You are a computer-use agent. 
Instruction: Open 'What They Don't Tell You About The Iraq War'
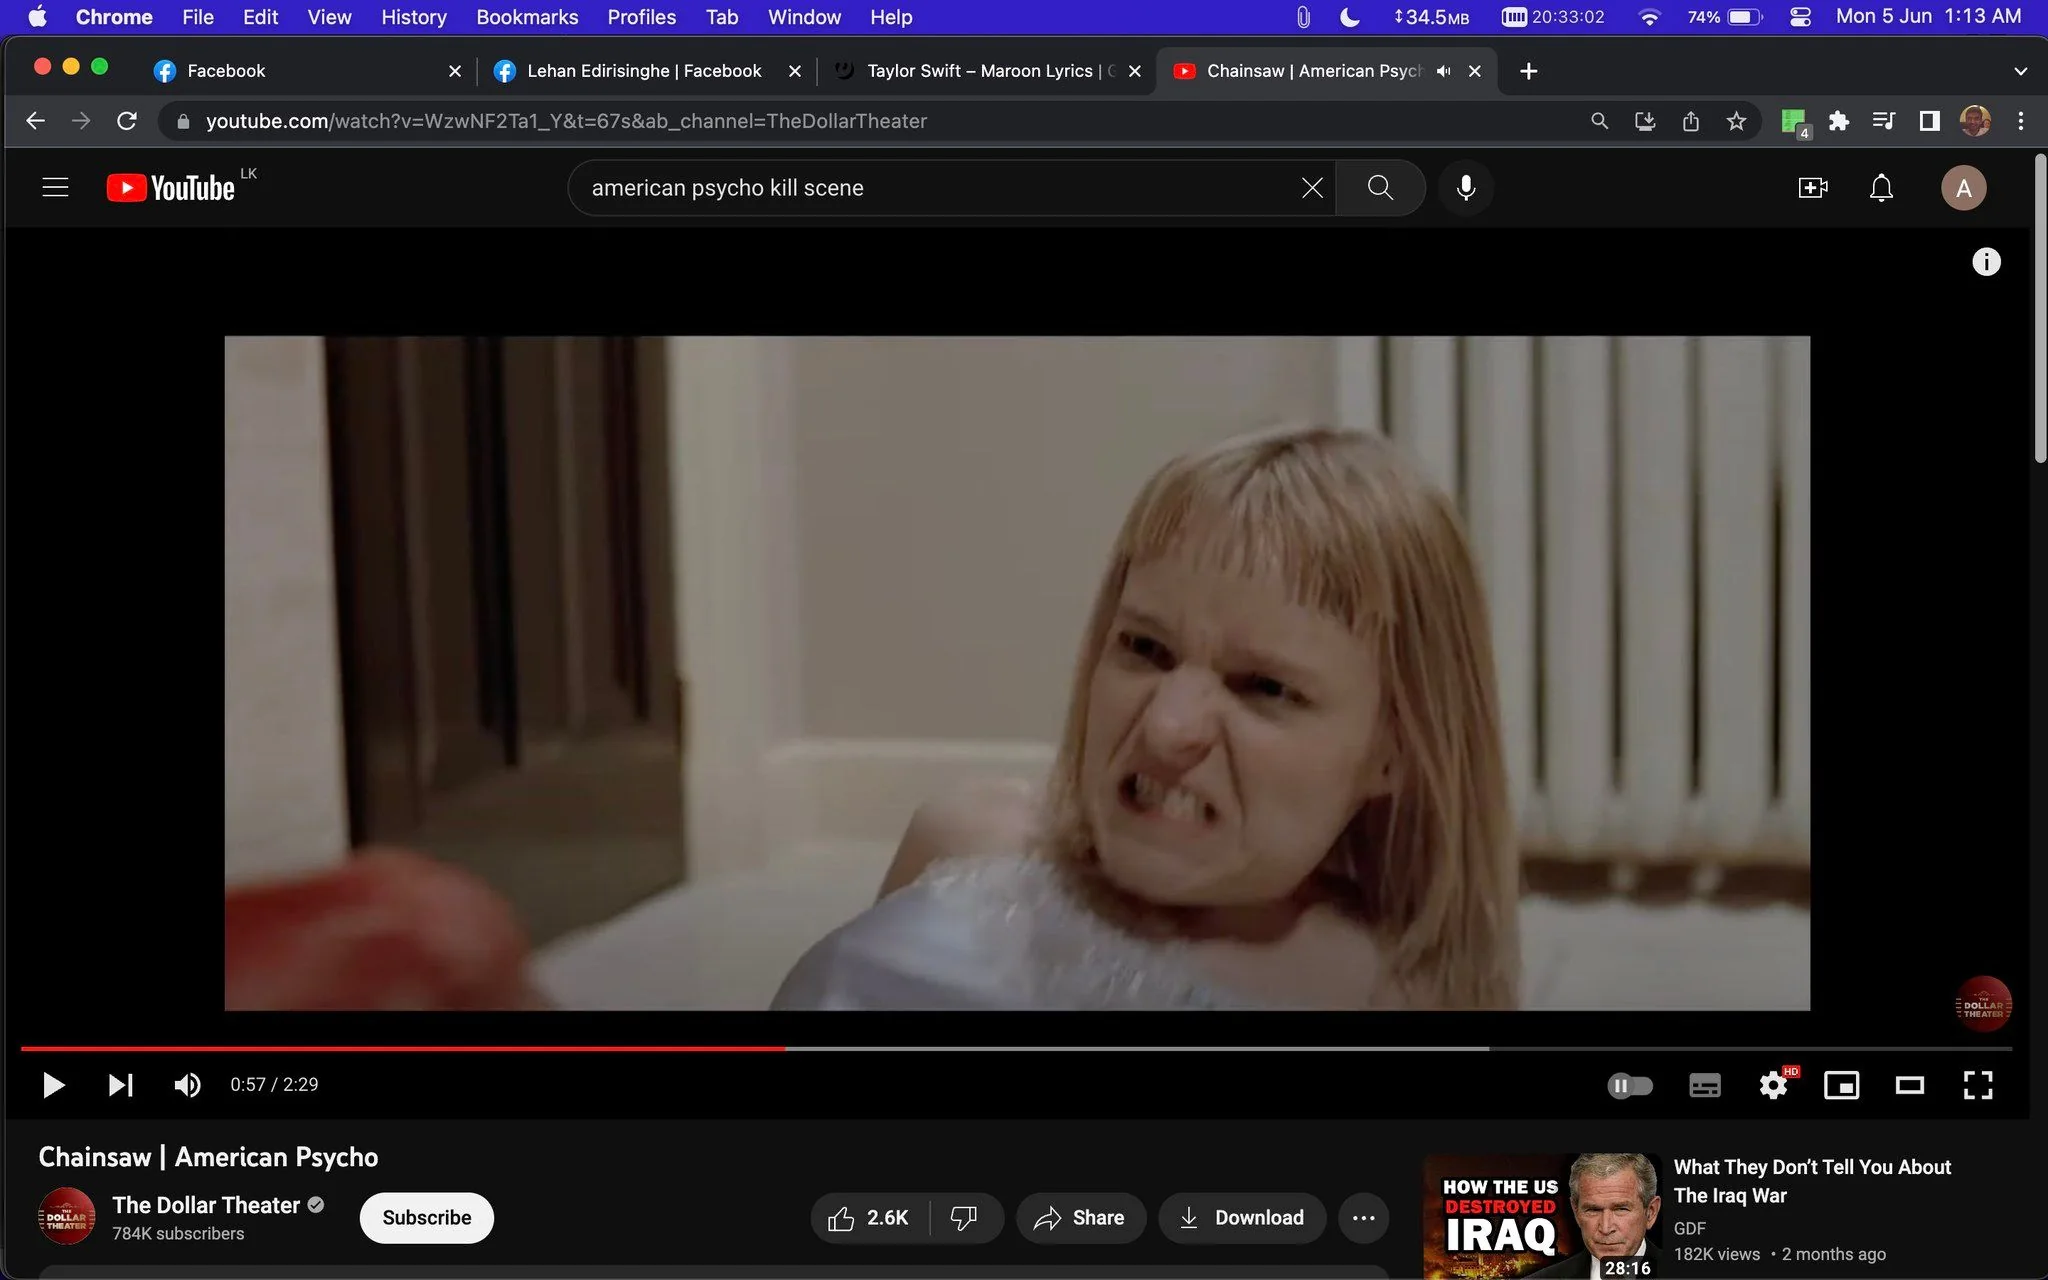click(x=1812, y=1181)
